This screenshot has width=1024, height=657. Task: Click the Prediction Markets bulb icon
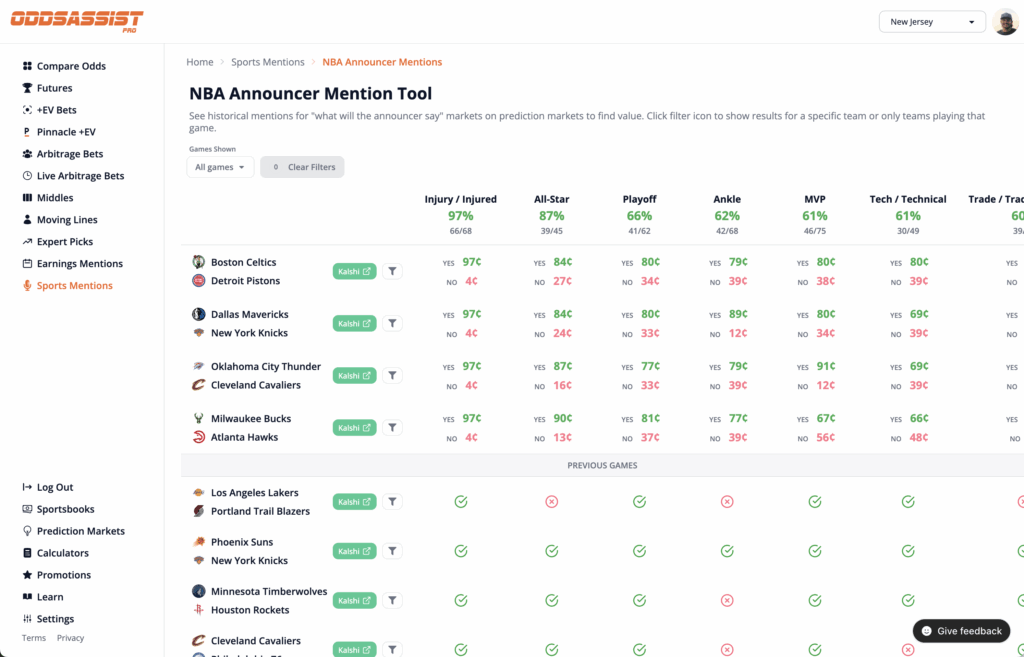tap(27, 531)
